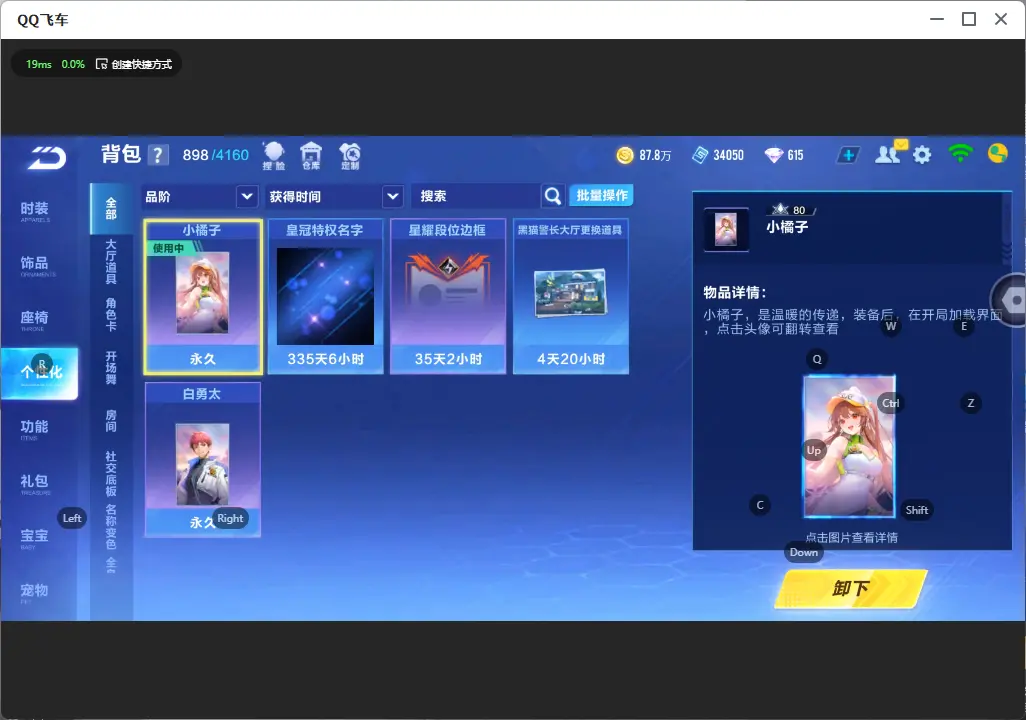Click the large 小橘子 preview image

click(849, 446)
